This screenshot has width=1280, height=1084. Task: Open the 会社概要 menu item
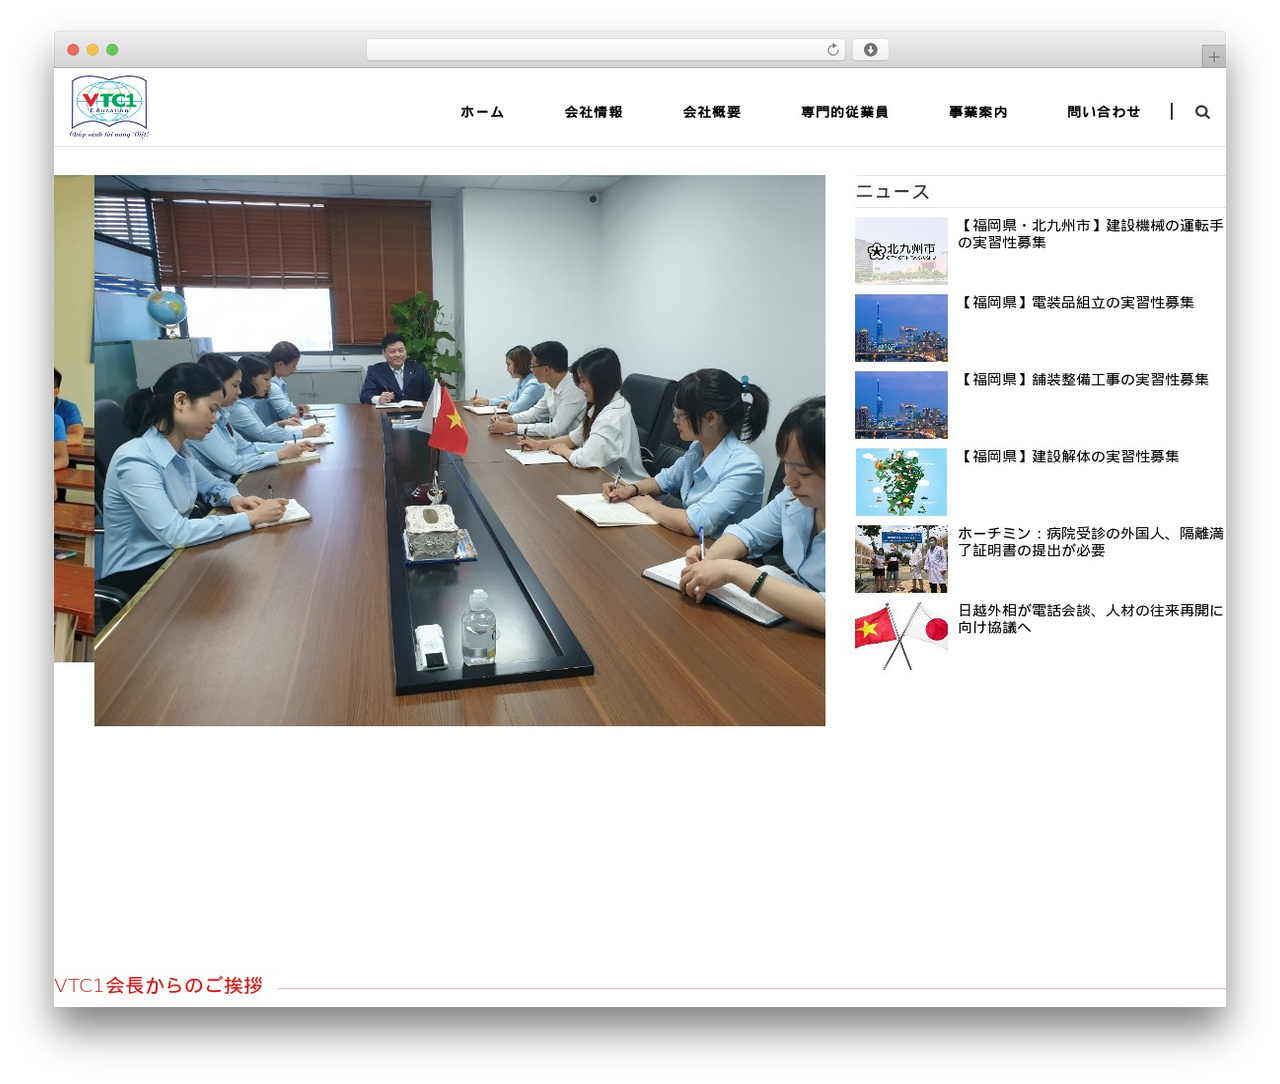(x=712, y=112)
